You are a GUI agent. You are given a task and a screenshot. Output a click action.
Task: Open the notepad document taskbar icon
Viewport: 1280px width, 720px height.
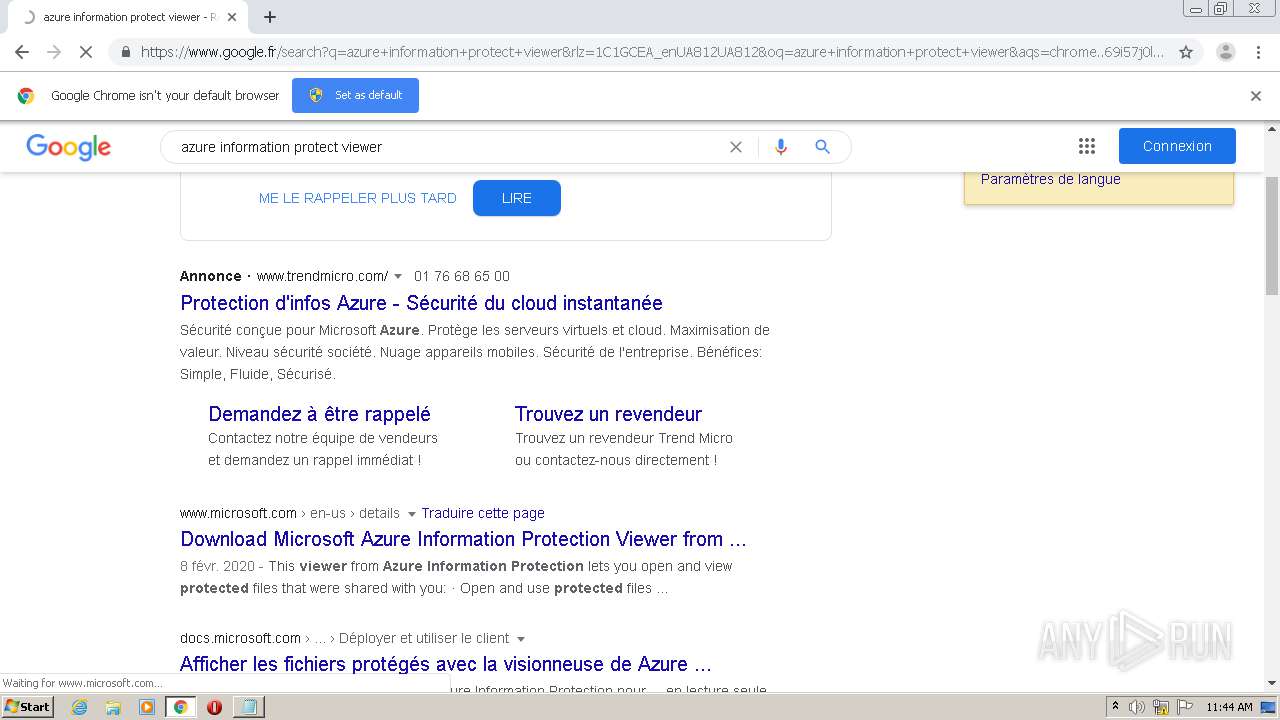click(248, 707)
